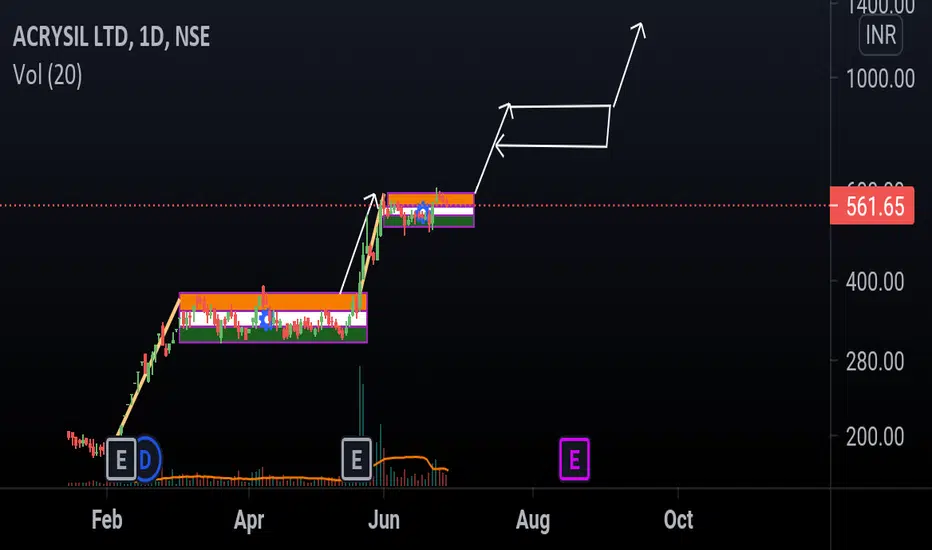Click the Vol (20) indicator label
932x550 pixels.
tap(48, 75)
